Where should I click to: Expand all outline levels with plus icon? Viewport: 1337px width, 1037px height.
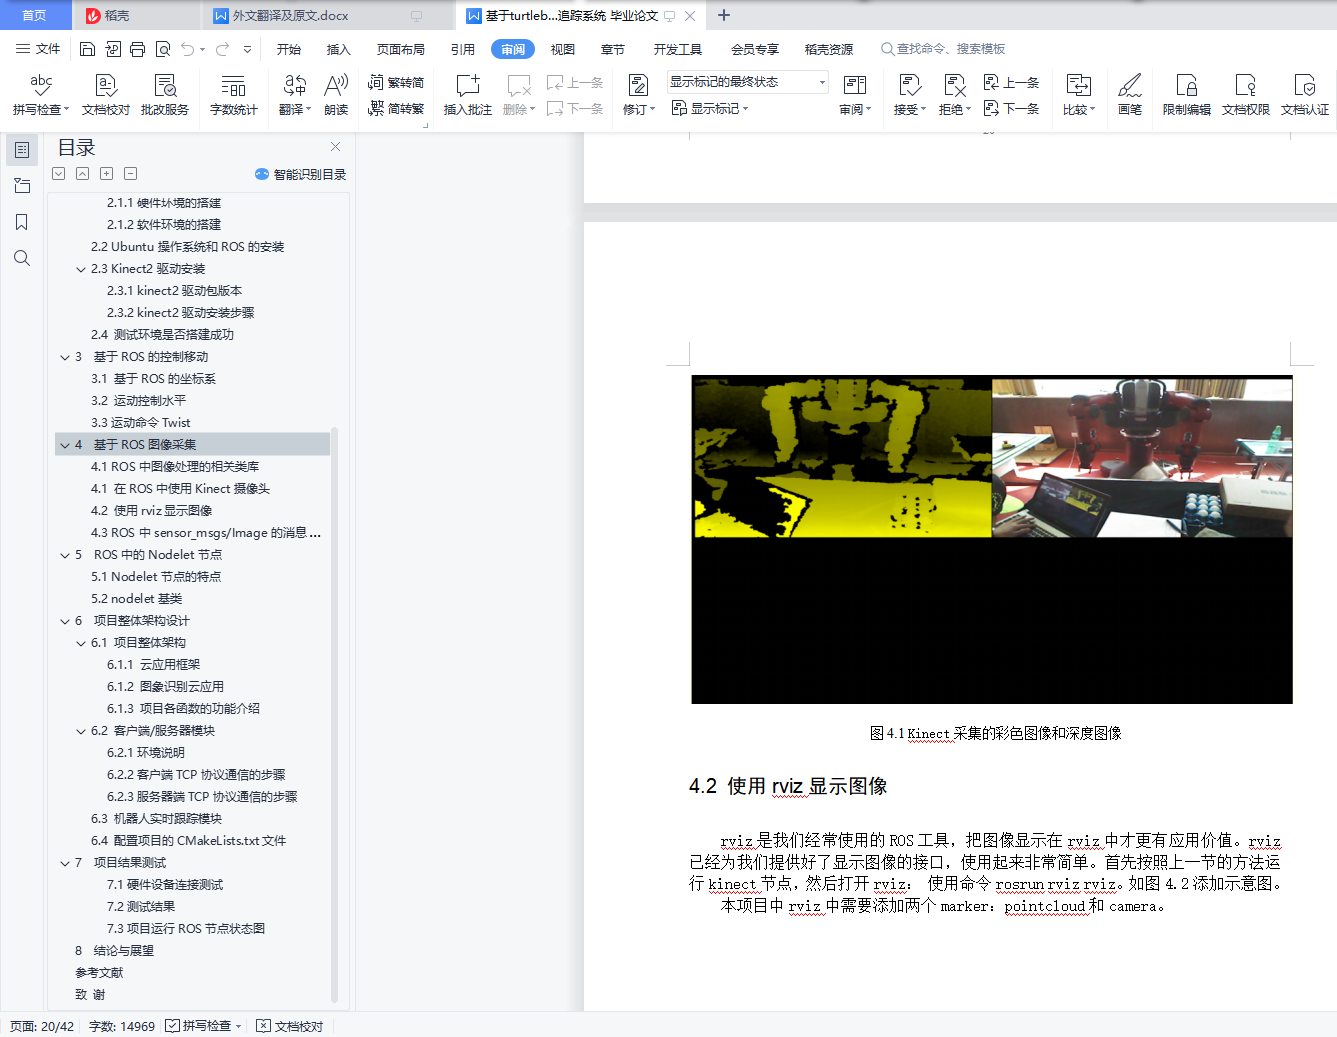click(106, 174)
